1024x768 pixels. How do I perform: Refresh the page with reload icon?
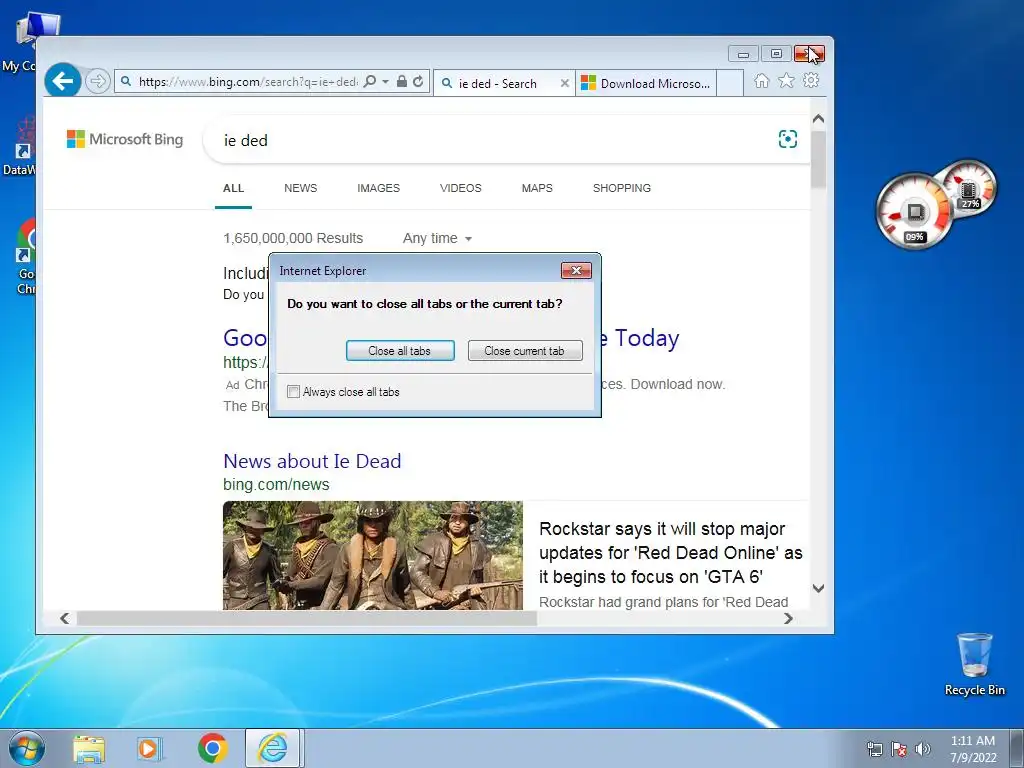(x=418, y=82)
